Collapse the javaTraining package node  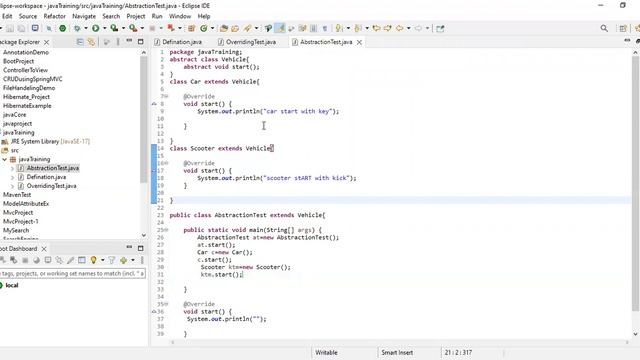coord(4,159)
